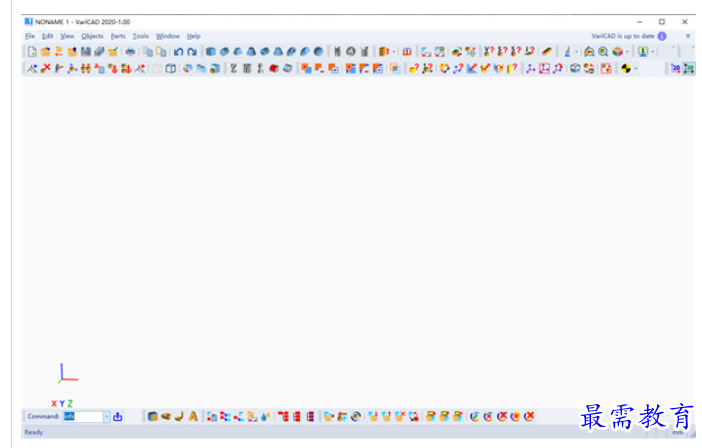Image resolution: width=702 pixels, height=448 pixels.
Task: Switch to 3D modeling mode
Action: 689,68
